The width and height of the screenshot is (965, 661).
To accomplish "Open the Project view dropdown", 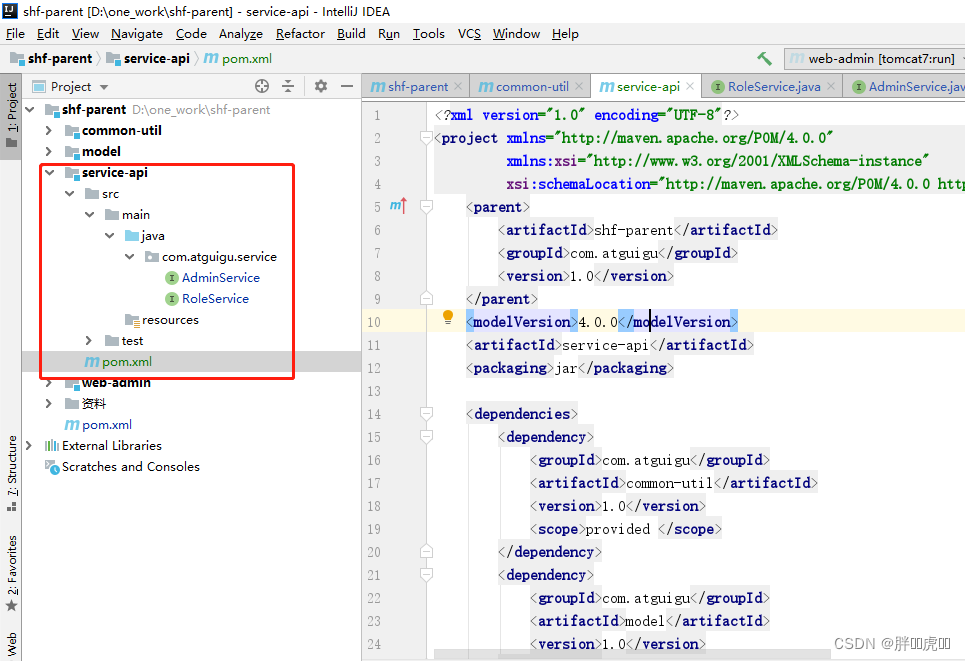I will pos(104,87).
